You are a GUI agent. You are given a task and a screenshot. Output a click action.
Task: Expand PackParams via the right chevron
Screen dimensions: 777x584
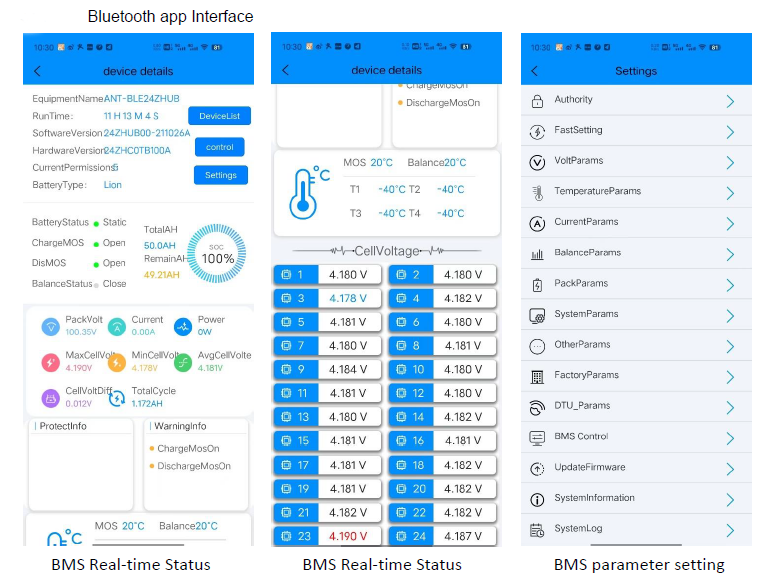(x=730, y=285)
